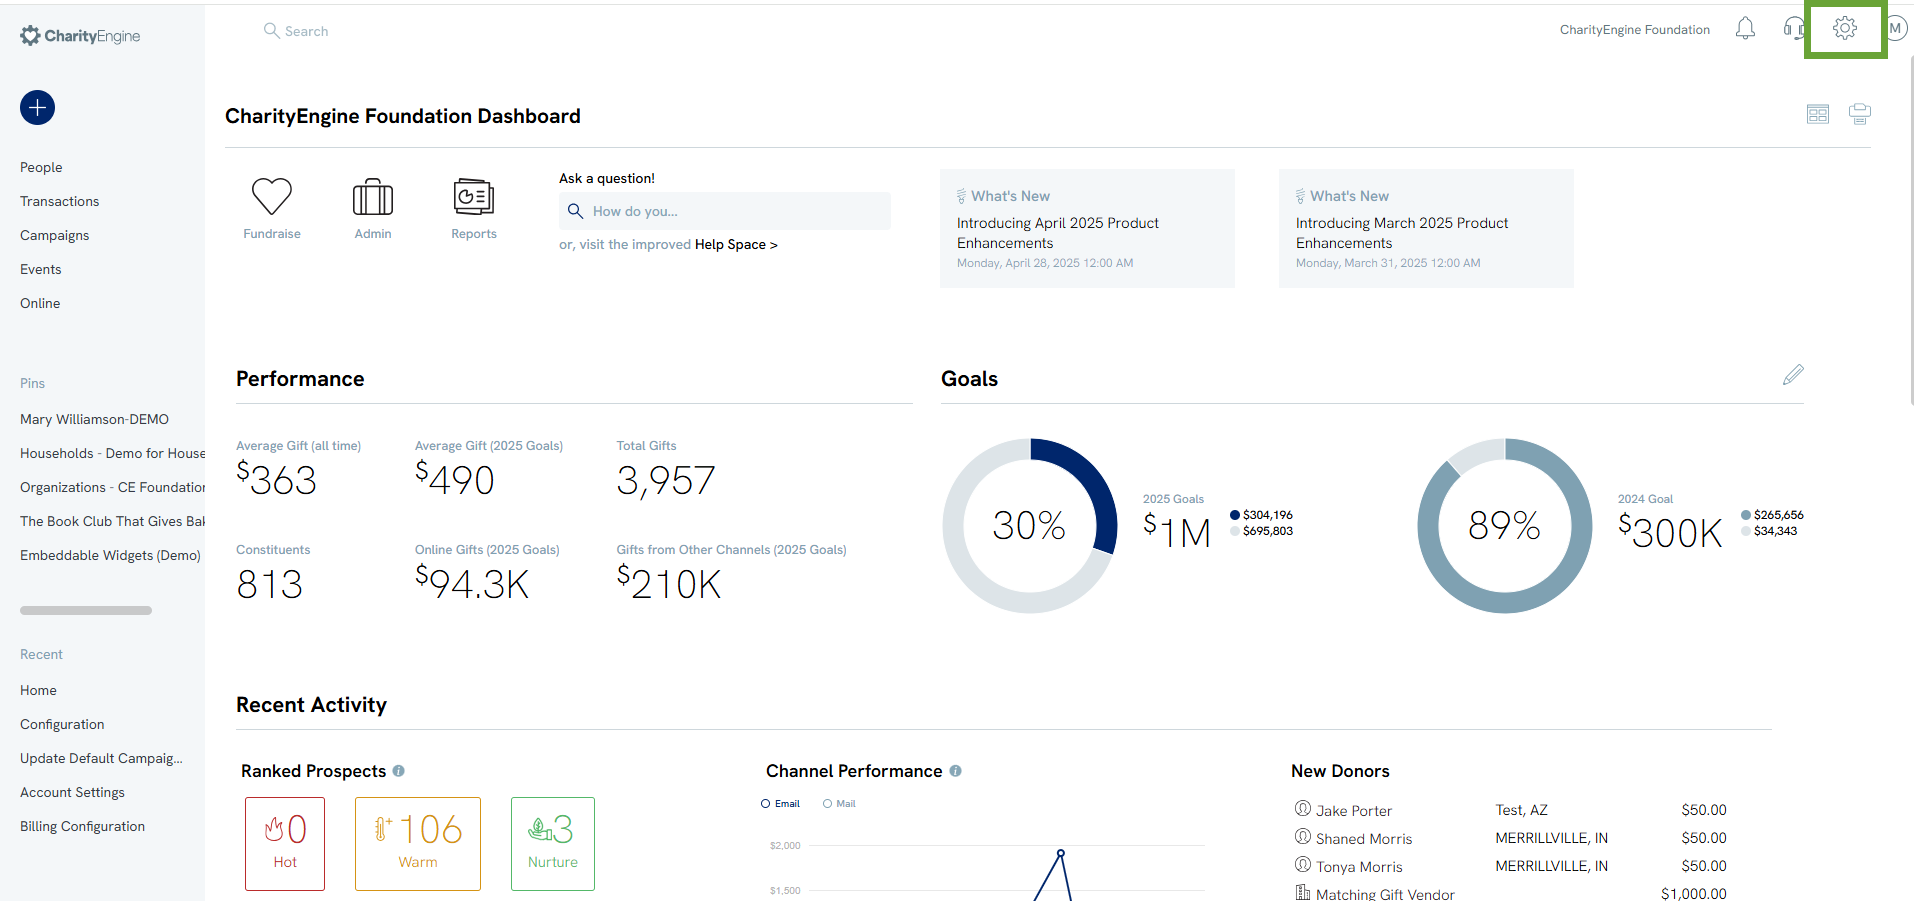Click the $1,000.00 gift amount
Screen dimensions: 1914x901
point(1694,893)
